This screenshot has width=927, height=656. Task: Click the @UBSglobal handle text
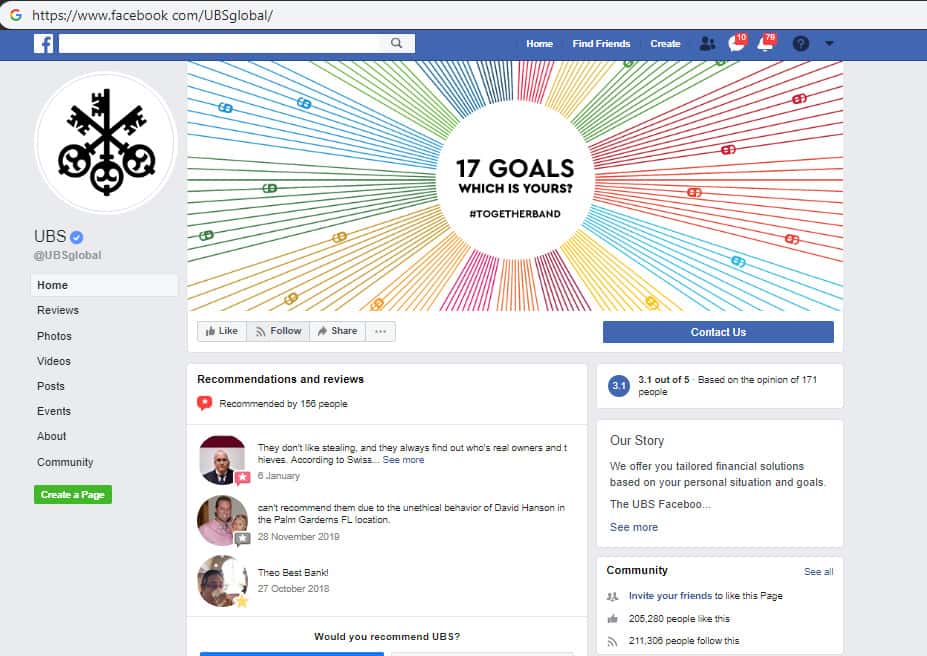pyautogui.click(x=67, y=255)
